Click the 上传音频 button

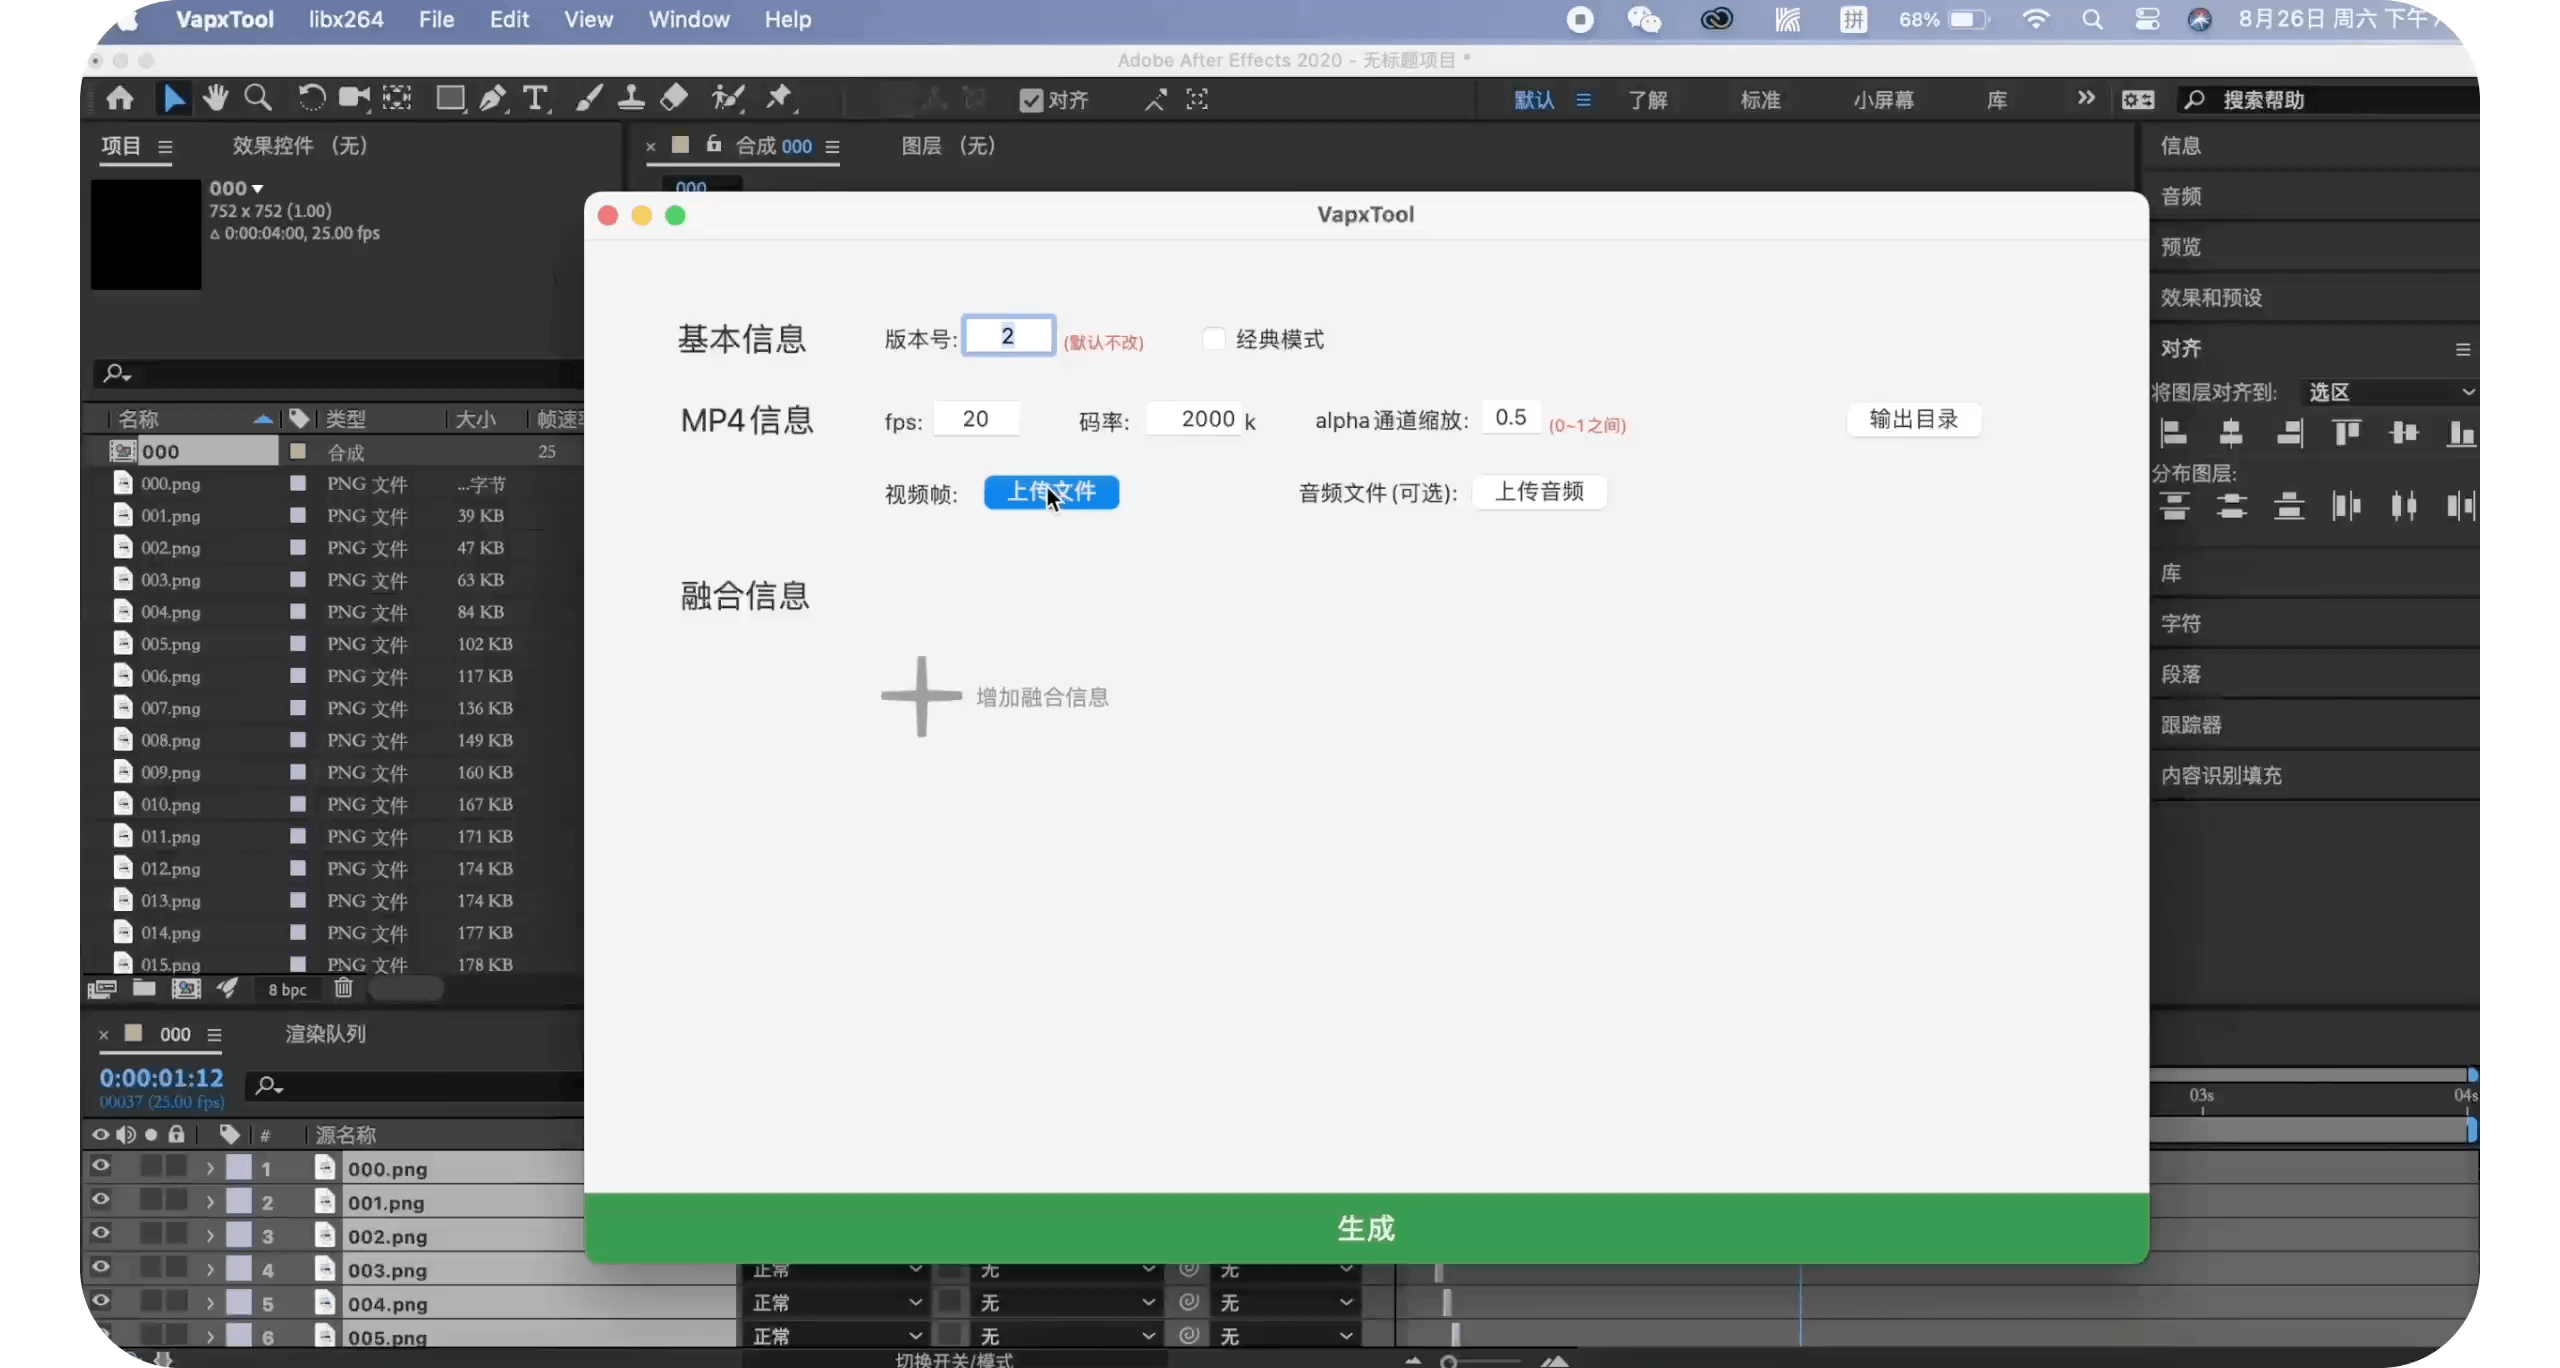coord(1539,491)
